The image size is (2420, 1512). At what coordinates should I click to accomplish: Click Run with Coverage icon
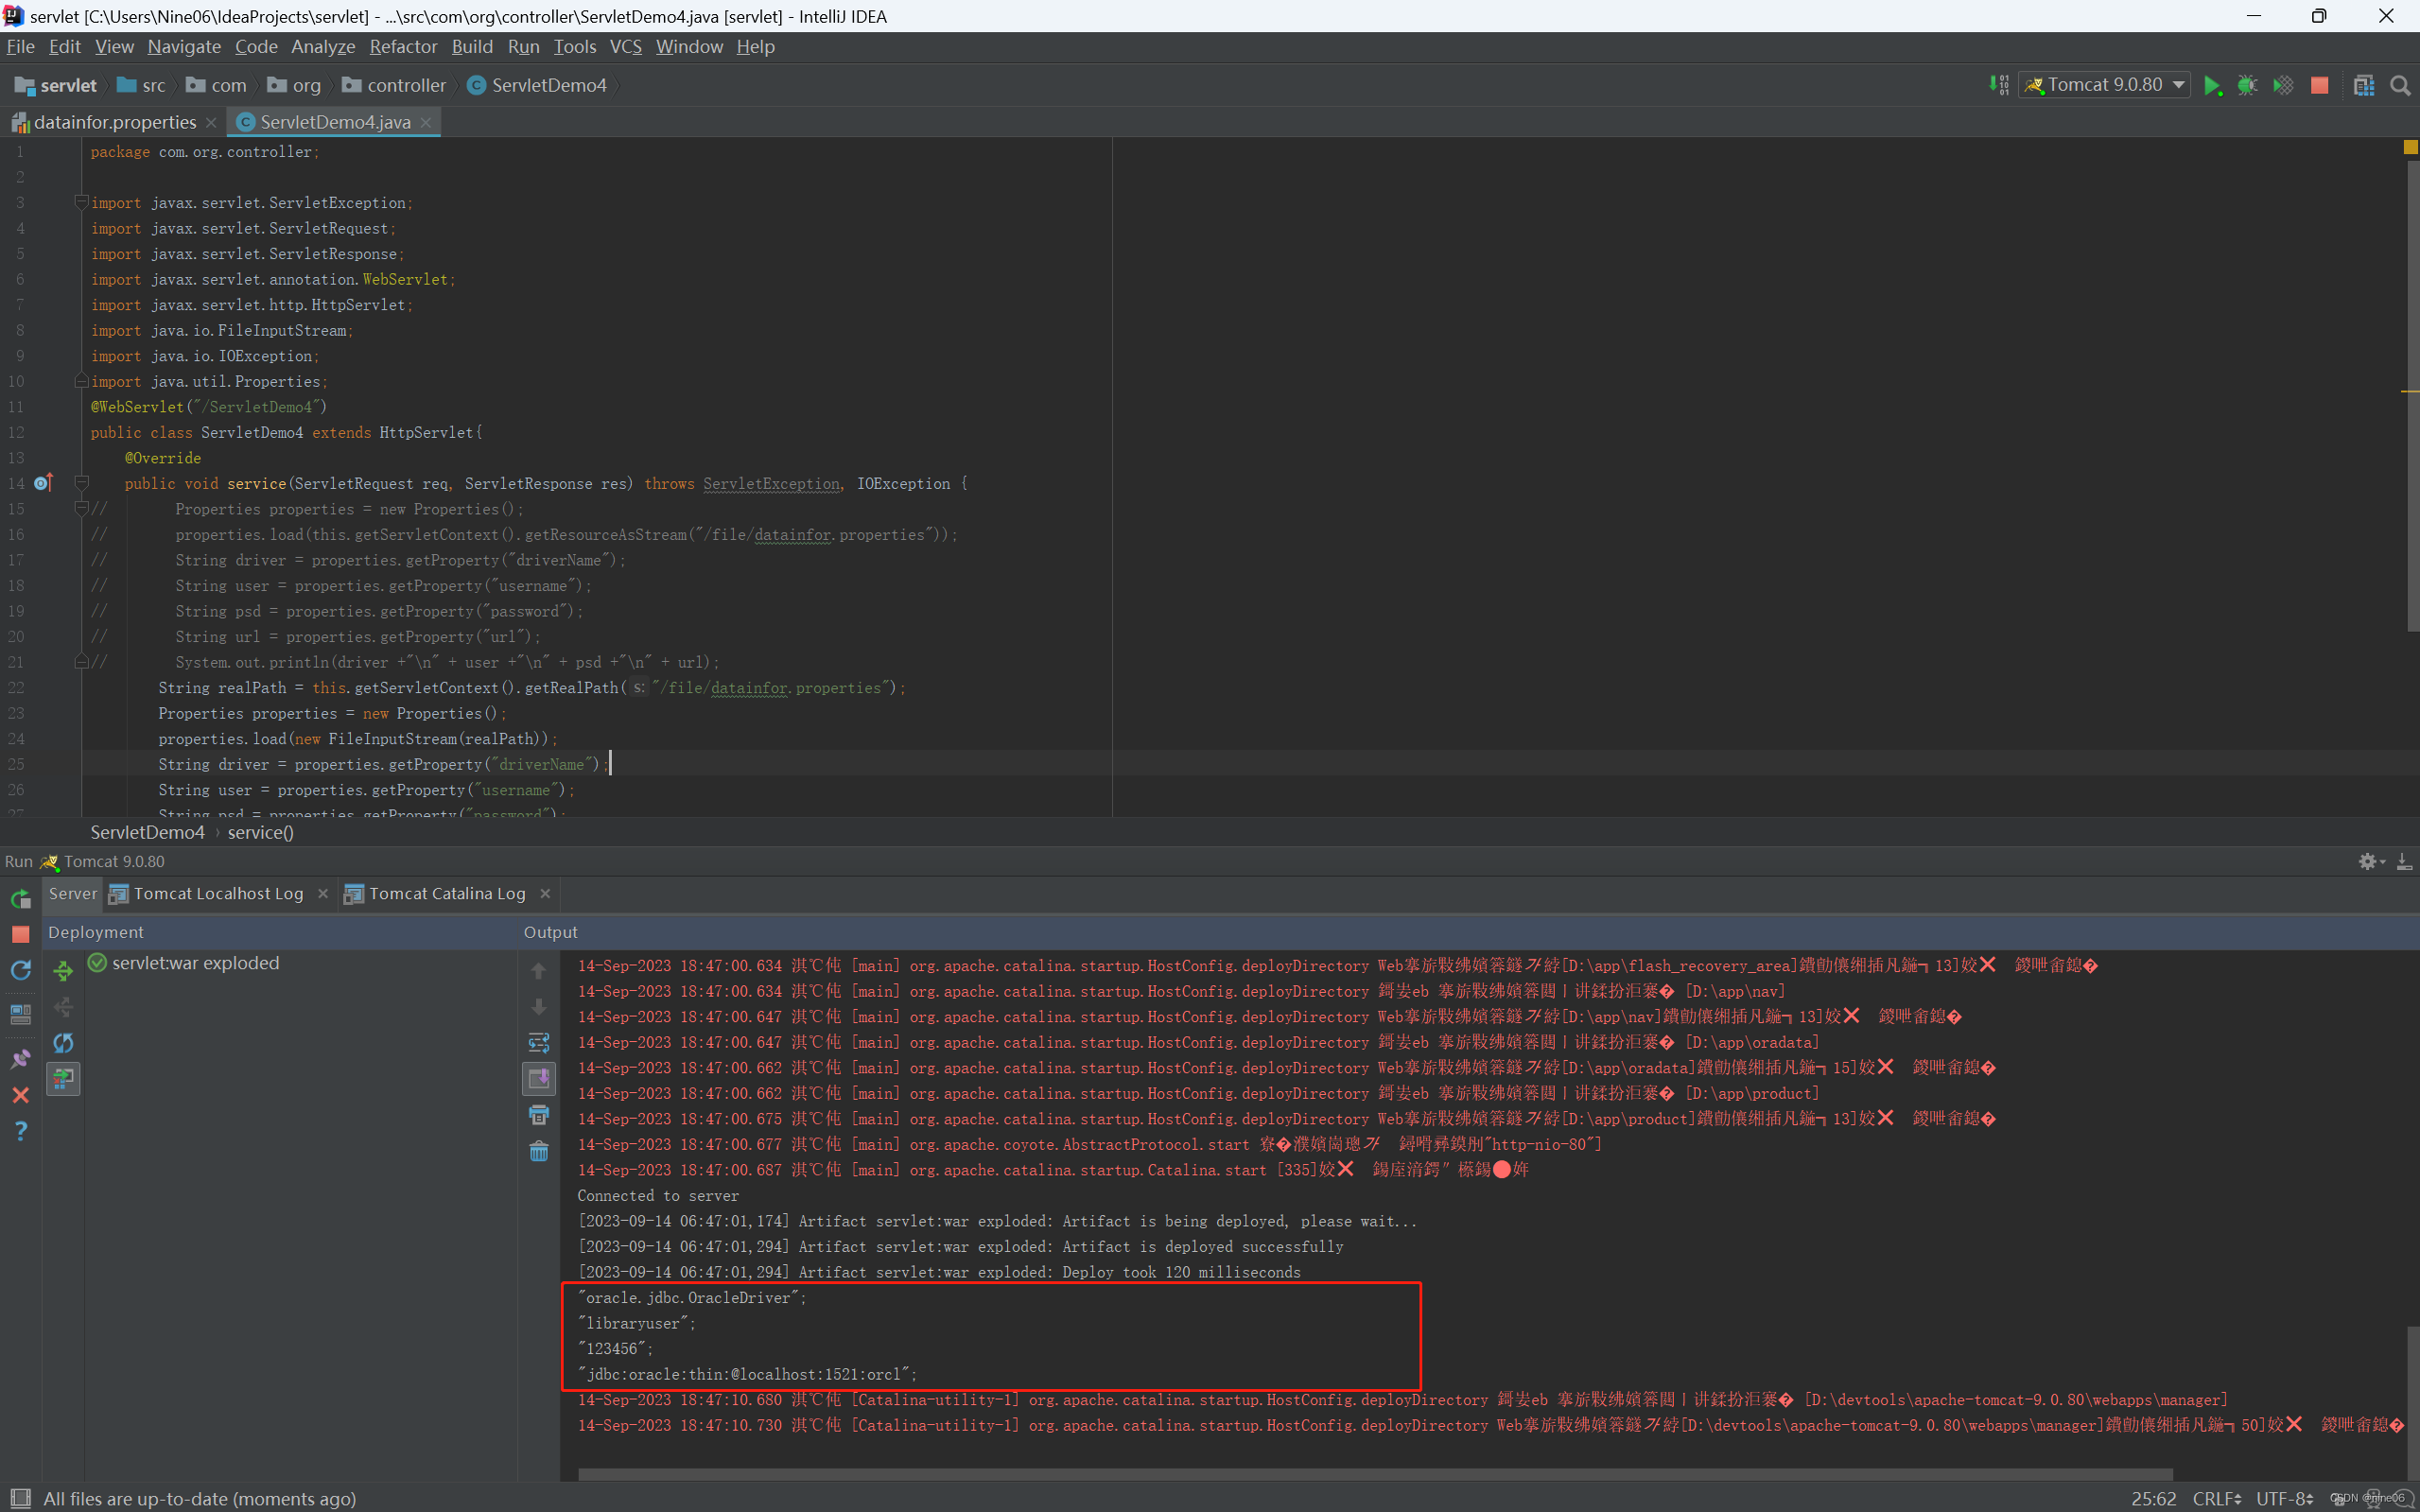[x=2283, y=86]
